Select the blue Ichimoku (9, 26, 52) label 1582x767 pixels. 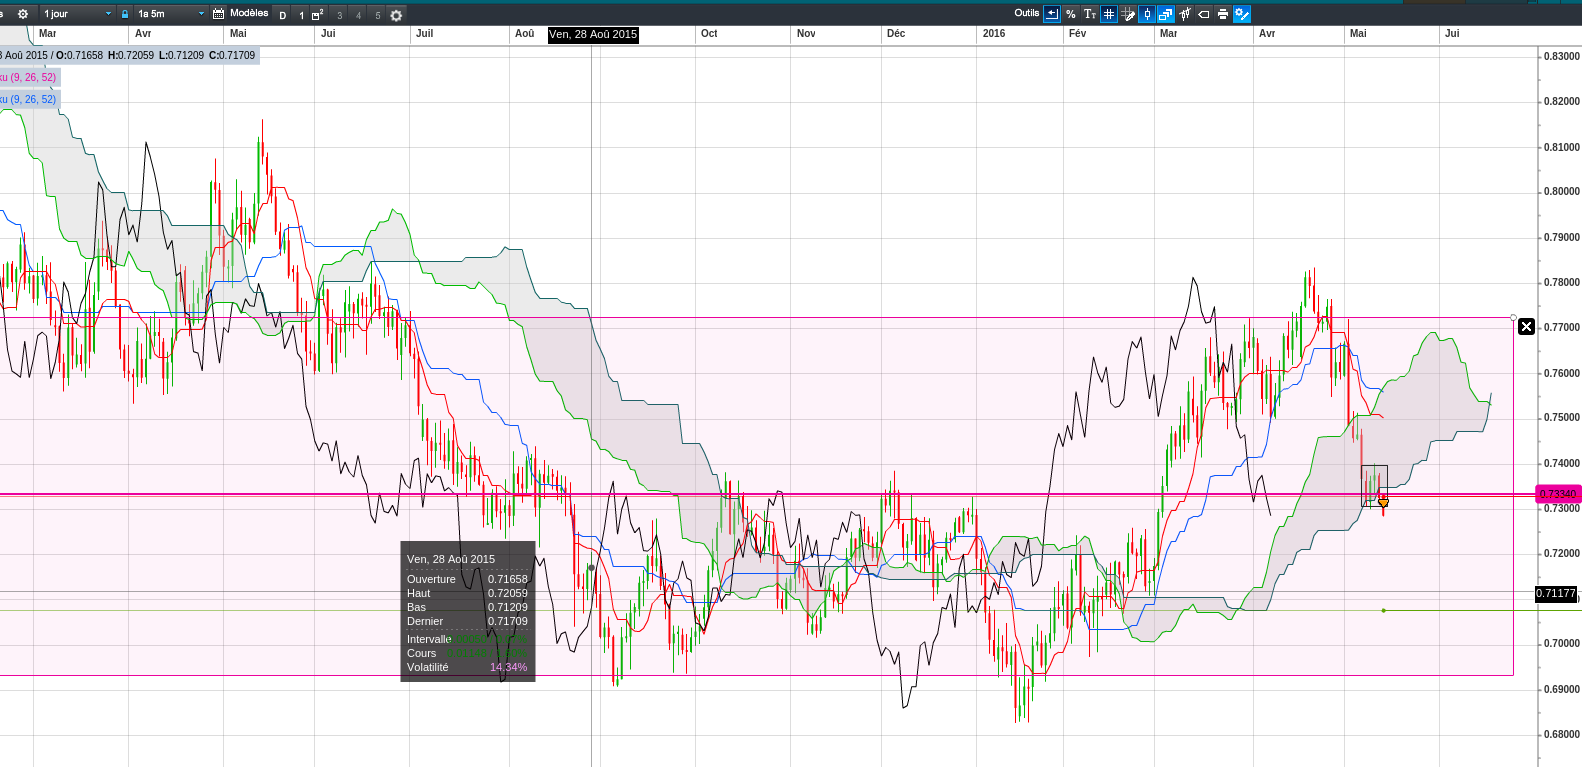(x=29, y=99)
